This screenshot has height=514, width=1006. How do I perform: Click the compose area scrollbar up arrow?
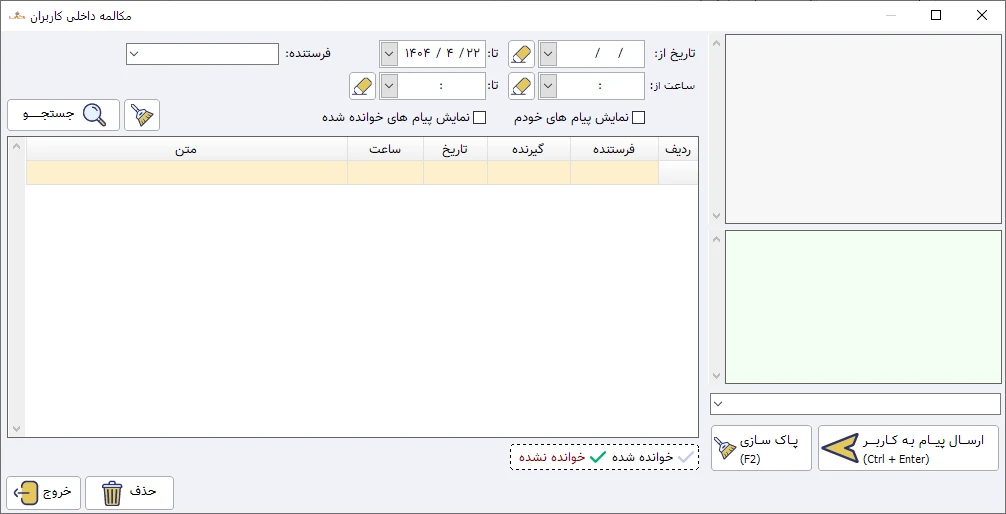coord(717,239)
